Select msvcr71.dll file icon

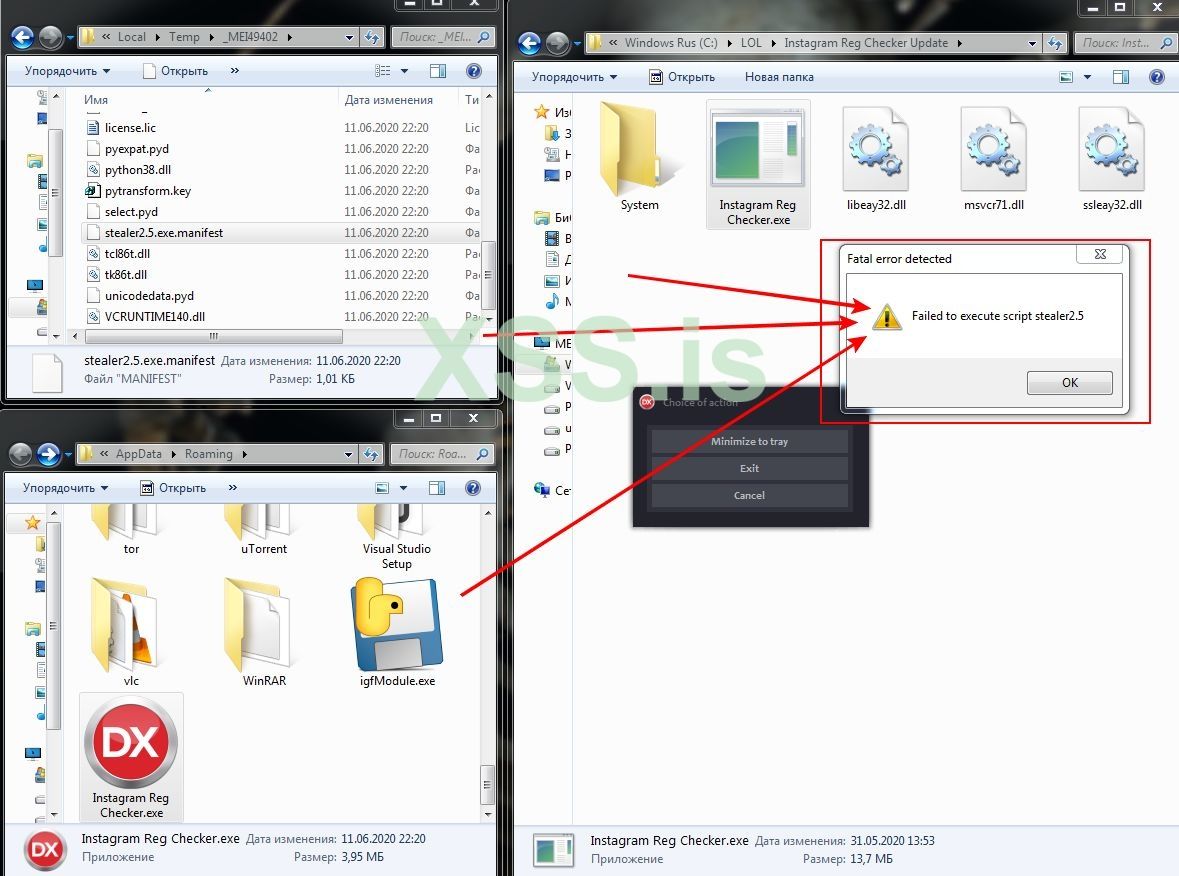(x=993, y=158)
